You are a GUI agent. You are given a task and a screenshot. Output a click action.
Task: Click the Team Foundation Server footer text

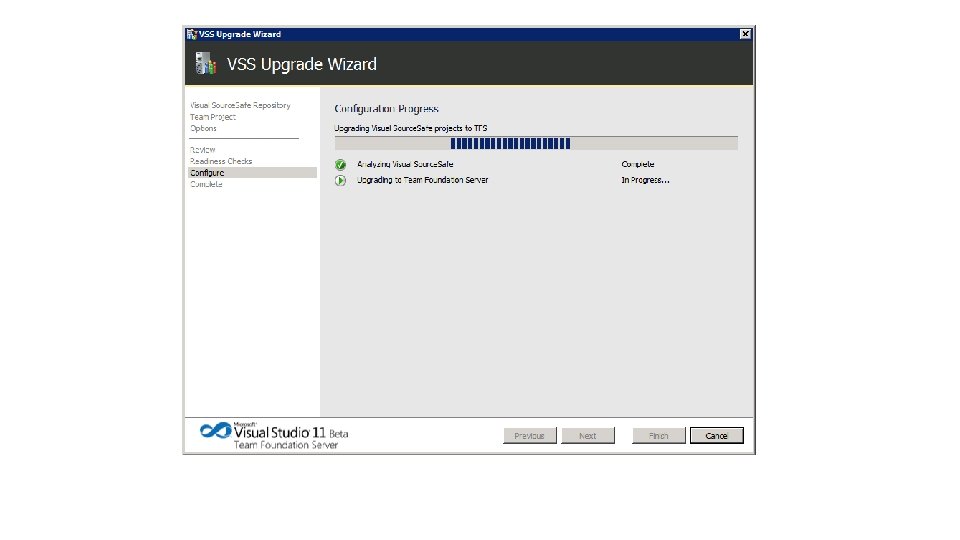pyautogui.click(x=285, y=445)
